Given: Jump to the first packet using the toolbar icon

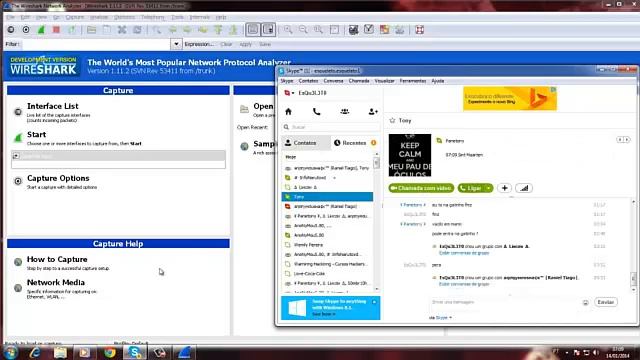Looking at the screenshot, I should click(x=218, y=30).
